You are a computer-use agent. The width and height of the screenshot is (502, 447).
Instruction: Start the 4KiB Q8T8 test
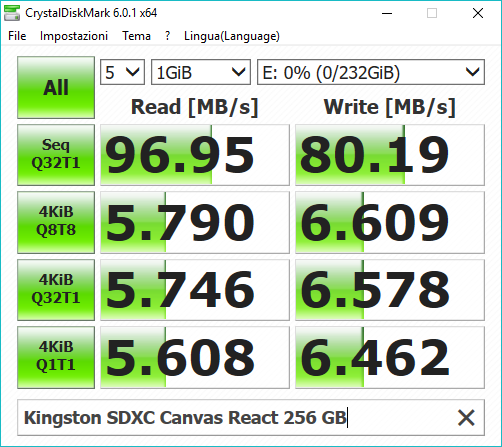(x=56, y=222)
